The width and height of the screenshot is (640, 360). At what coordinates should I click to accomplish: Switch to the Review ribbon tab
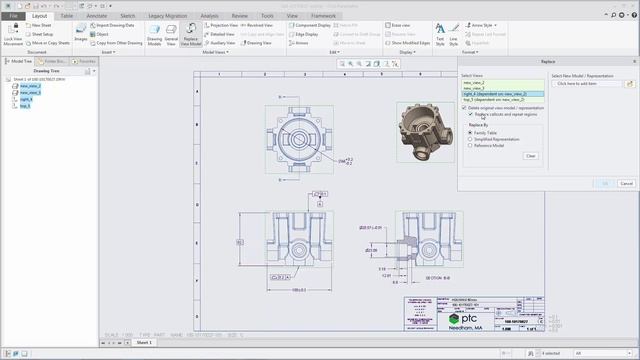coord(240,16)
